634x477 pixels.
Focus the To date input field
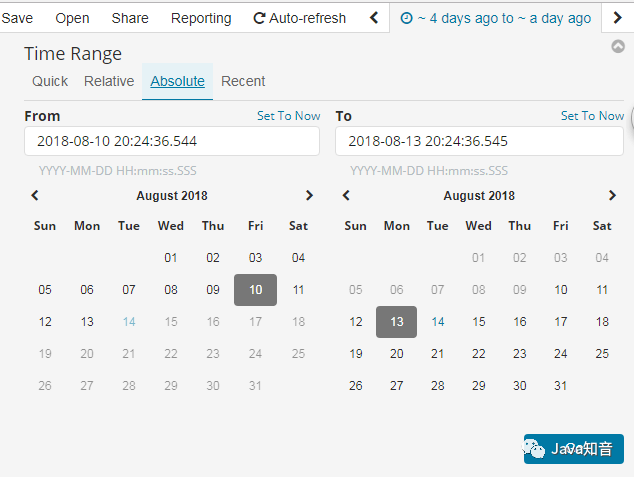[x=479, y=141]
